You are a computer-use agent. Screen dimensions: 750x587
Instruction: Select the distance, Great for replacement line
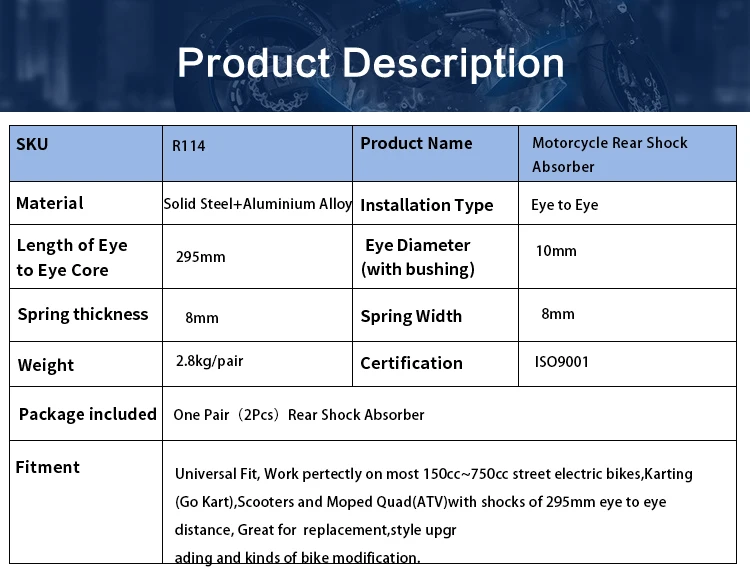(315, 530)
